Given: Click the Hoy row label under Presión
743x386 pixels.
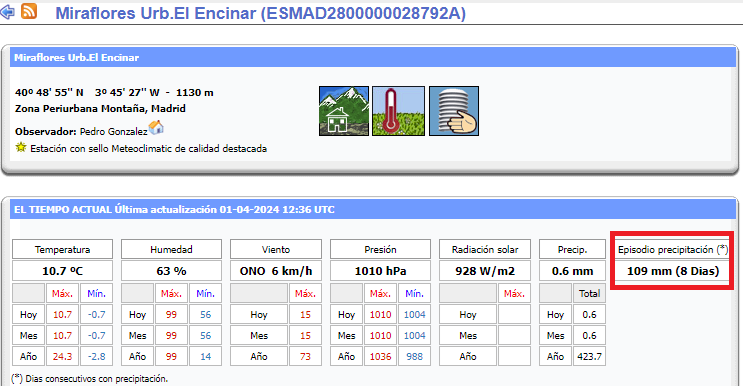Looking at the screenshot, I should click(346, 314).
